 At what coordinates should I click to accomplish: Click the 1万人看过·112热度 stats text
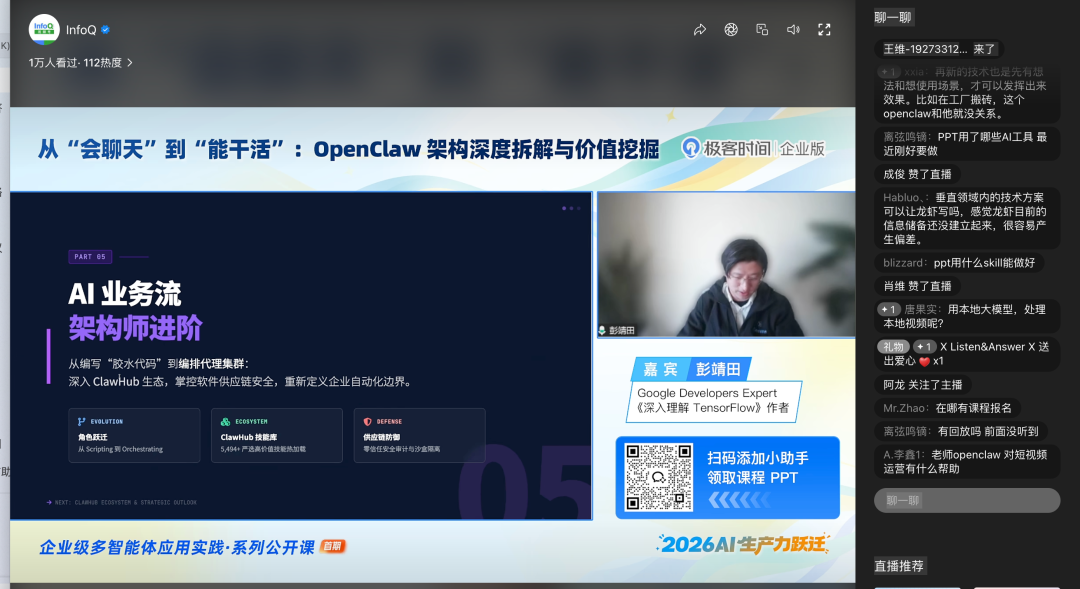[x=75, y=63]
